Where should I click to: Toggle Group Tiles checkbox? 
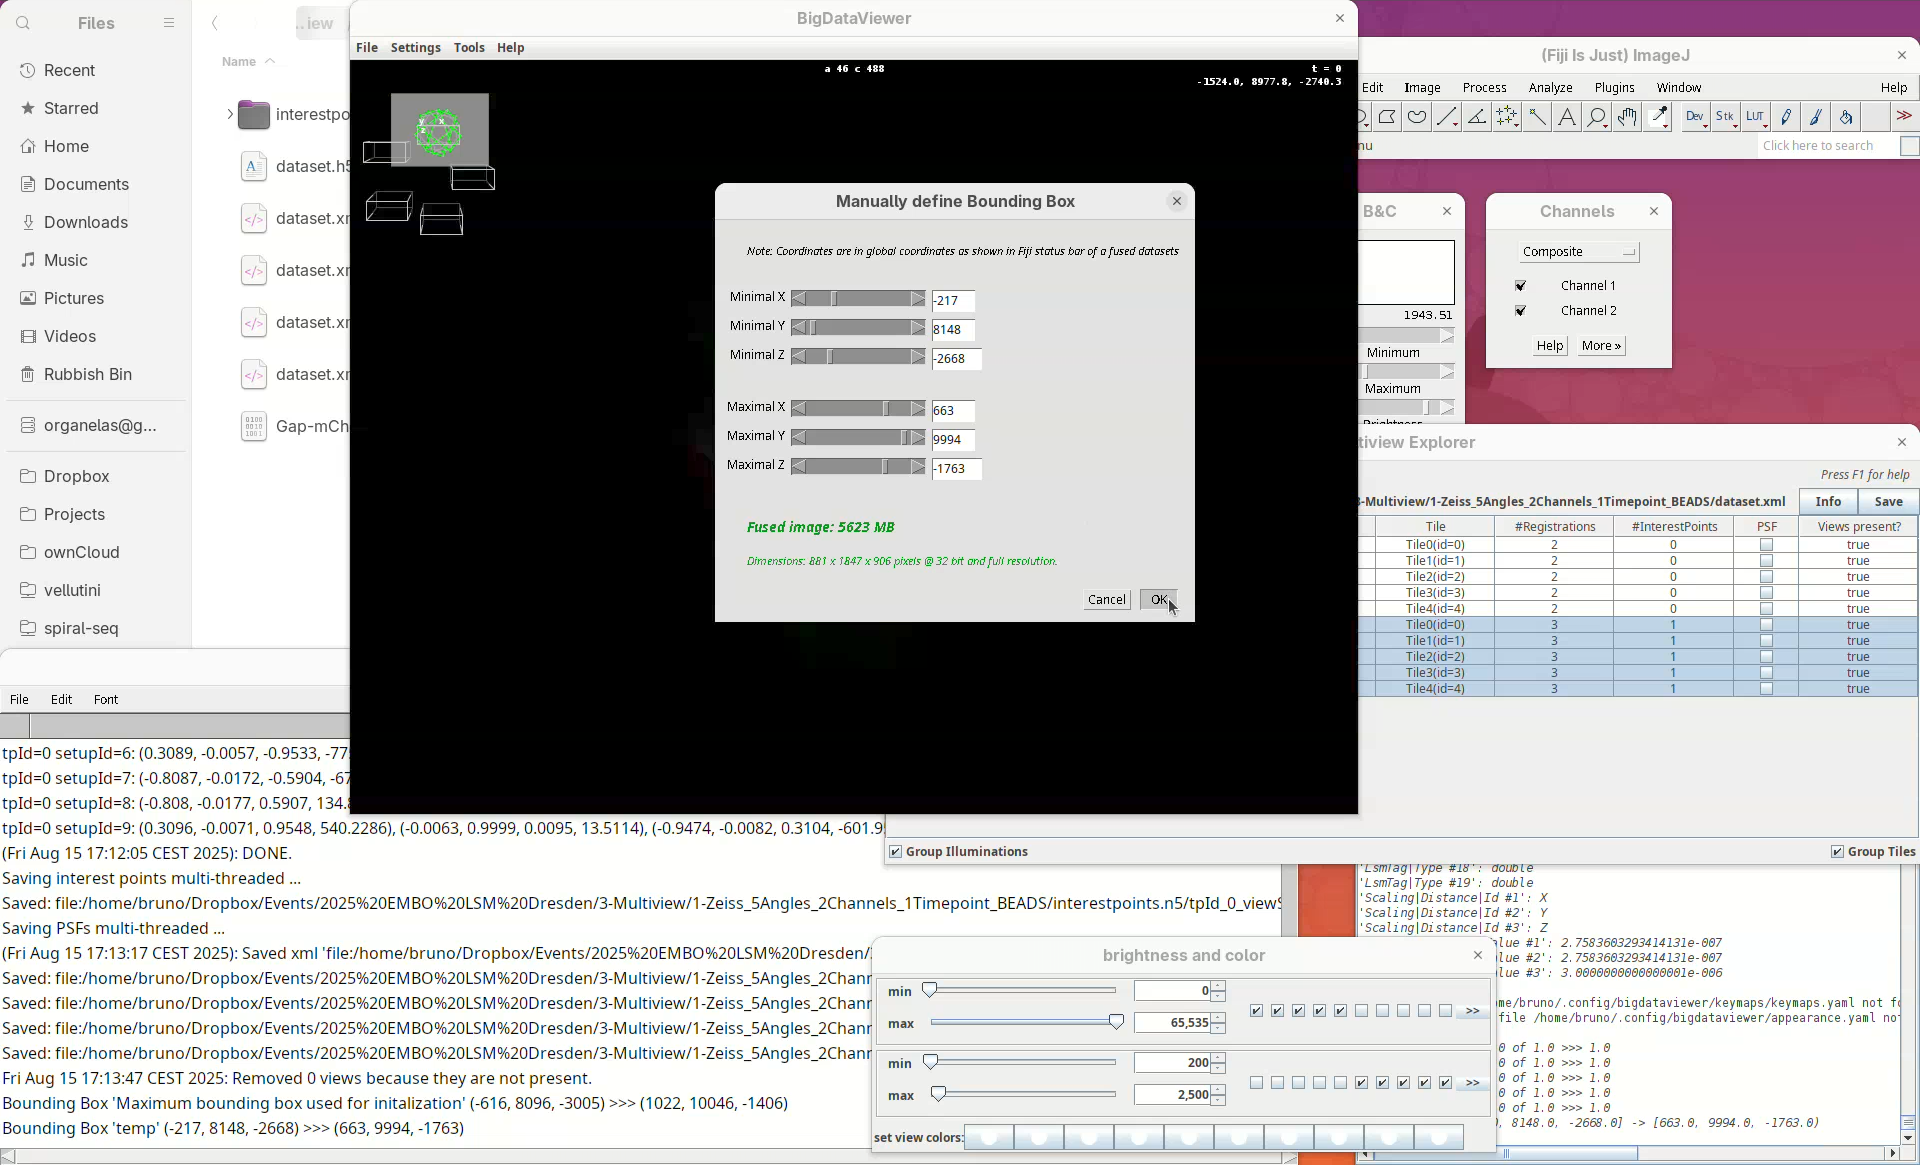pos(1837,852)
